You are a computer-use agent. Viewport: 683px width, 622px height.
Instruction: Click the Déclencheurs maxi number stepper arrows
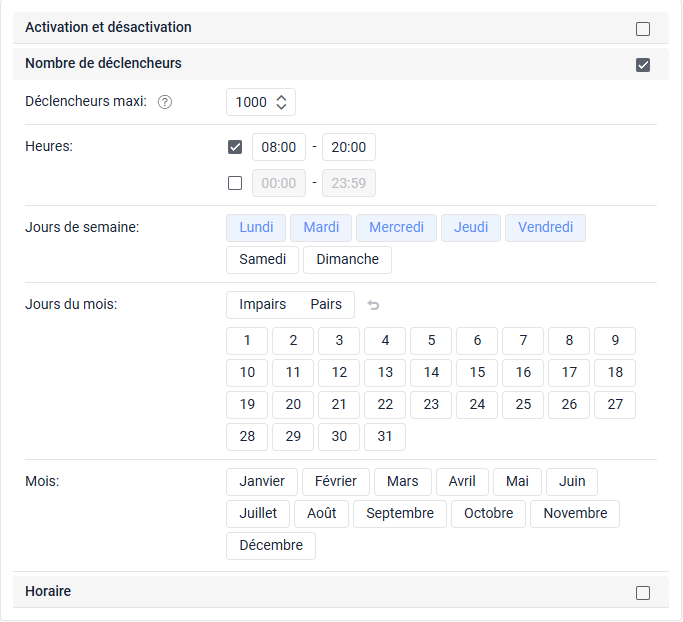tap(281, 102)
